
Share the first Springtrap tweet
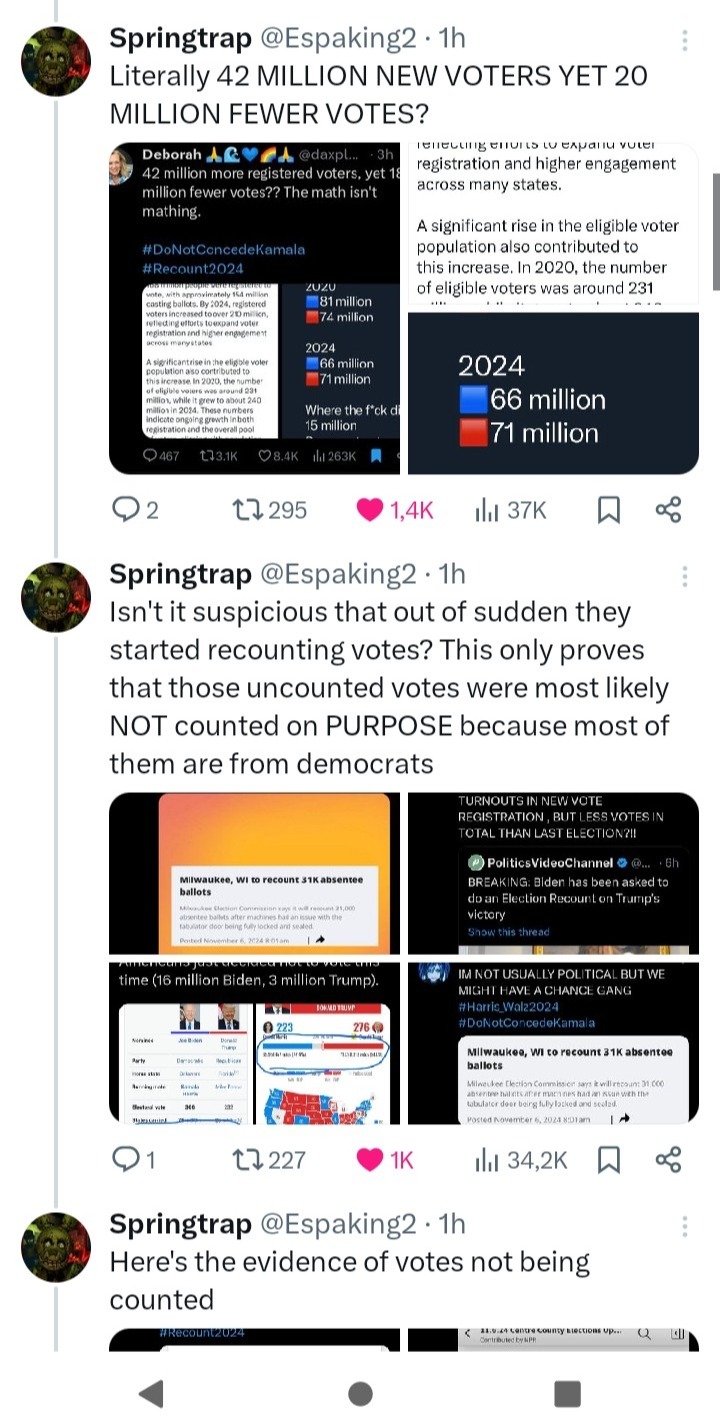668,511
